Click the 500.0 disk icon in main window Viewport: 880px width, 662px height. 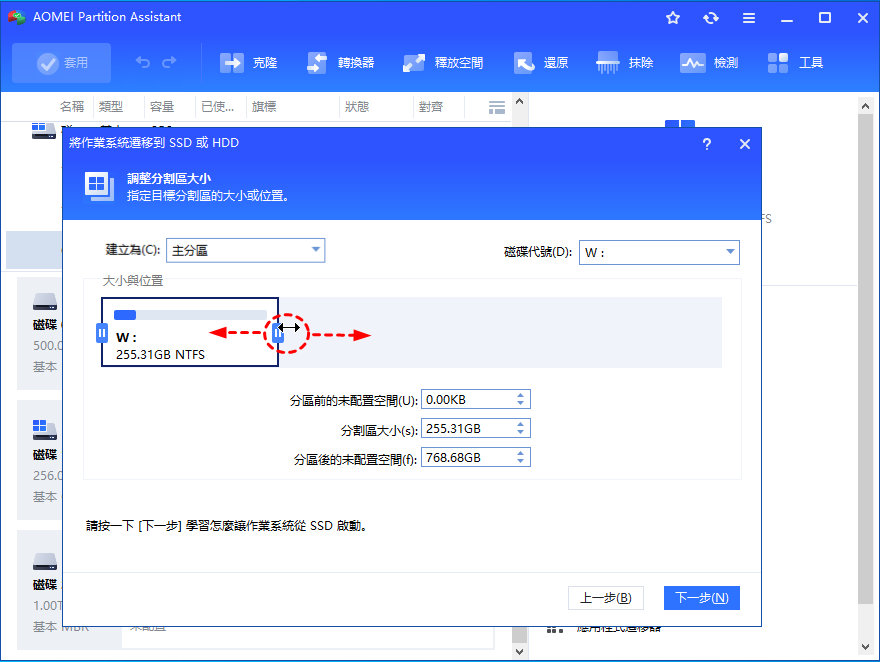(x=45, y=302)
